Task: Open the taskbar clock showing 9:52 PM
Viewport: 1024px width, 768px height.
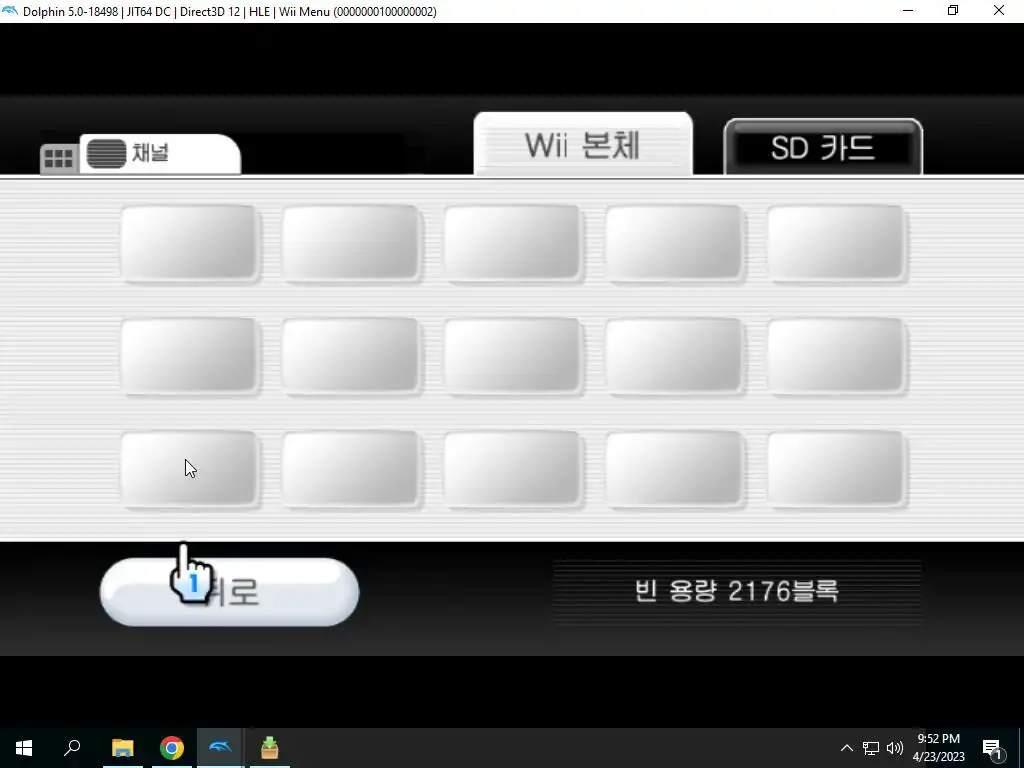Action: (938, 748)
